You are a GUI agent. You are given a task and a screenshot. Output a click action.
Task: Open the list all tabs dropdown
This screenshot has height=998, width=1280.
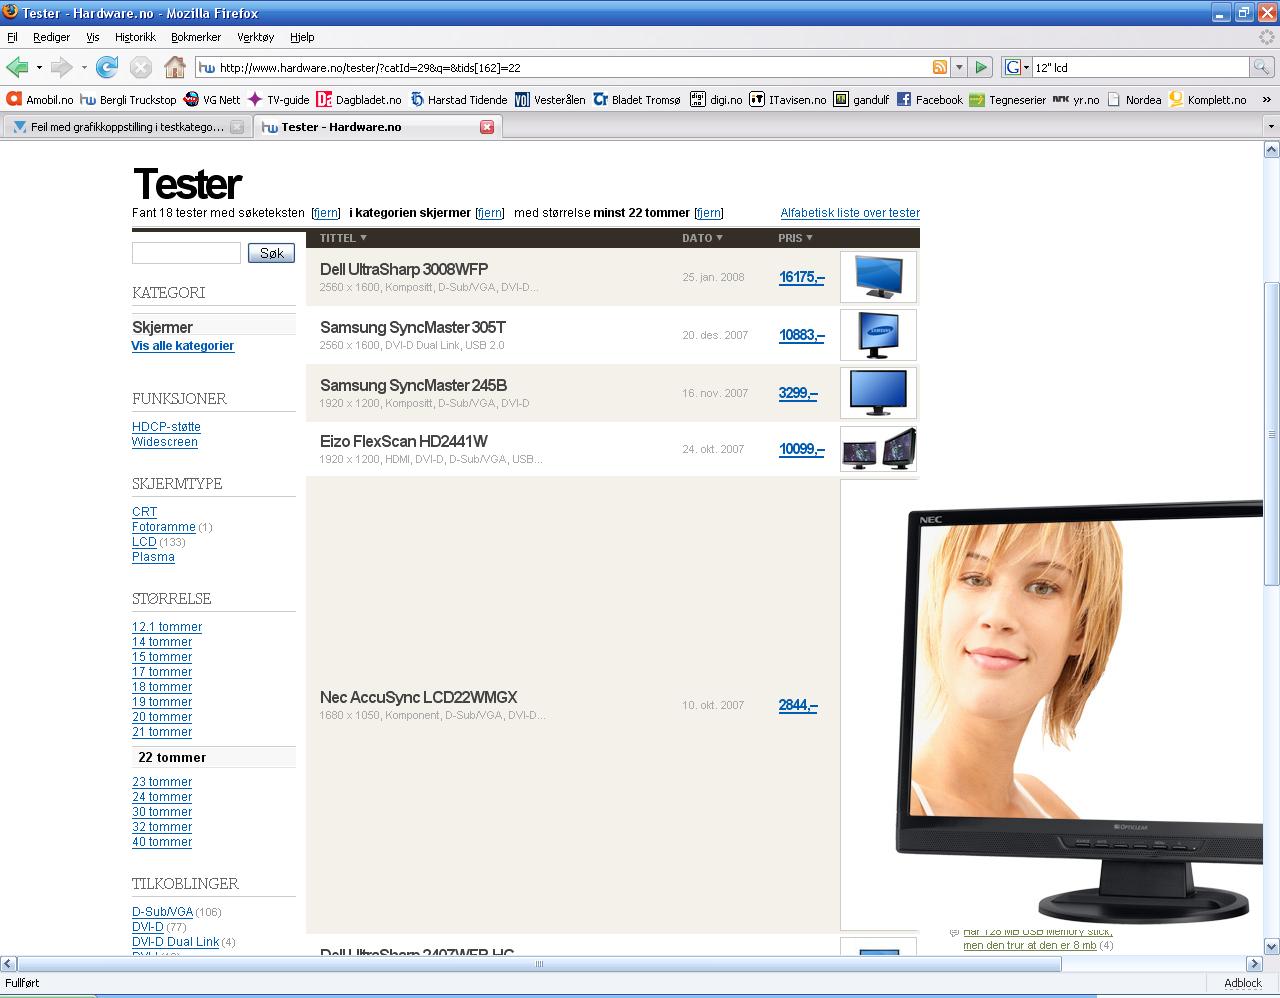(1271, 127)
